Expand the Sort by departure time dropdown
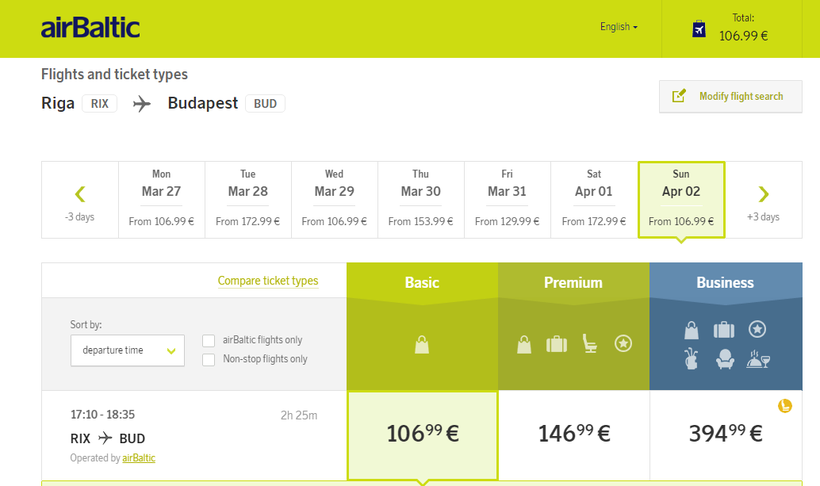The width and height of the screenshot is (820, 486). pyautogui.click(x=128, y=350)
